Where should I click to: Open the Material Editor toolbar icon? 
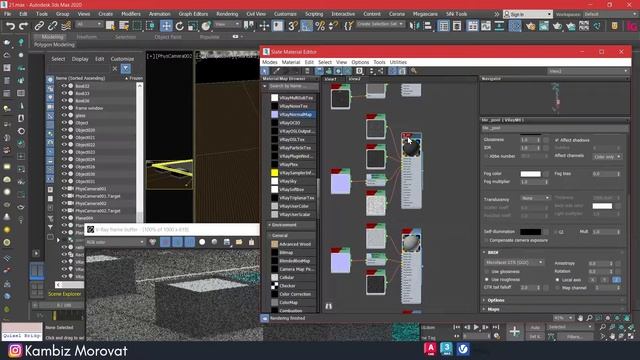click(x=515, y=26)
